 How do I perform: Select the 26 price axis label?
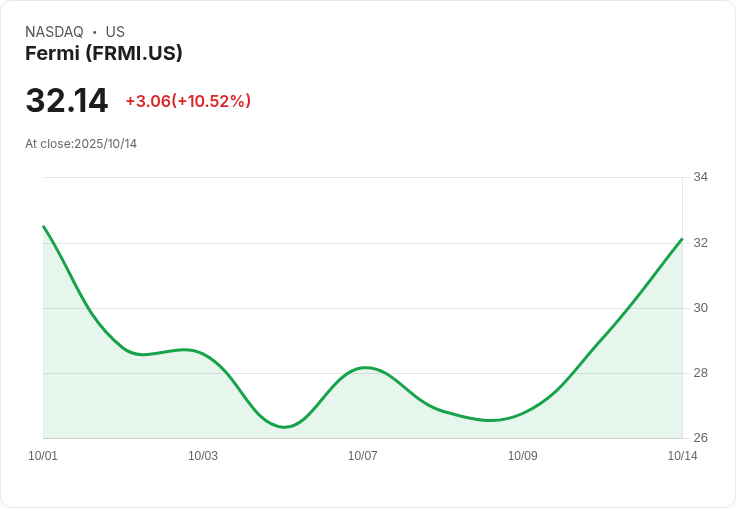[700, 438]
